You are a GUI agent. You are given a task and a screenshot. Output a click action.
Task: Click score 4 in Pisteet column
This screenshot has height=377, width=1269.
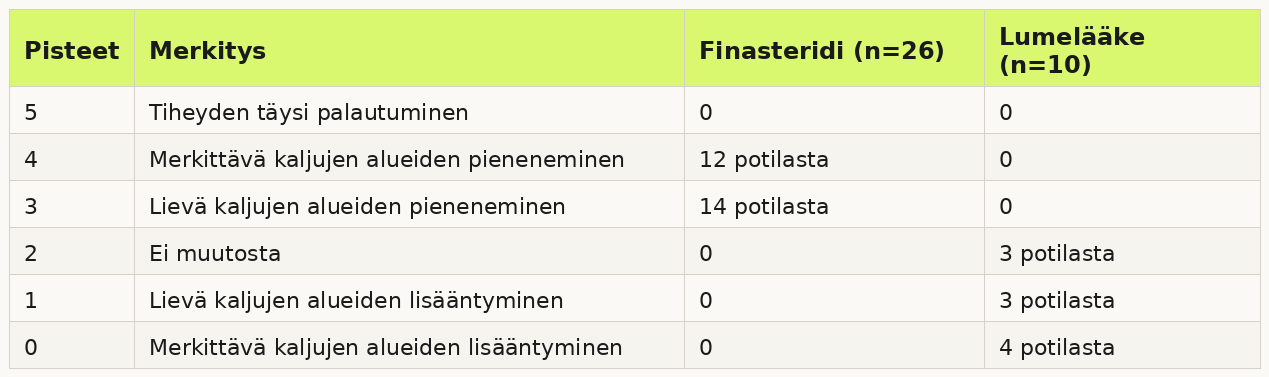point(72,157)
